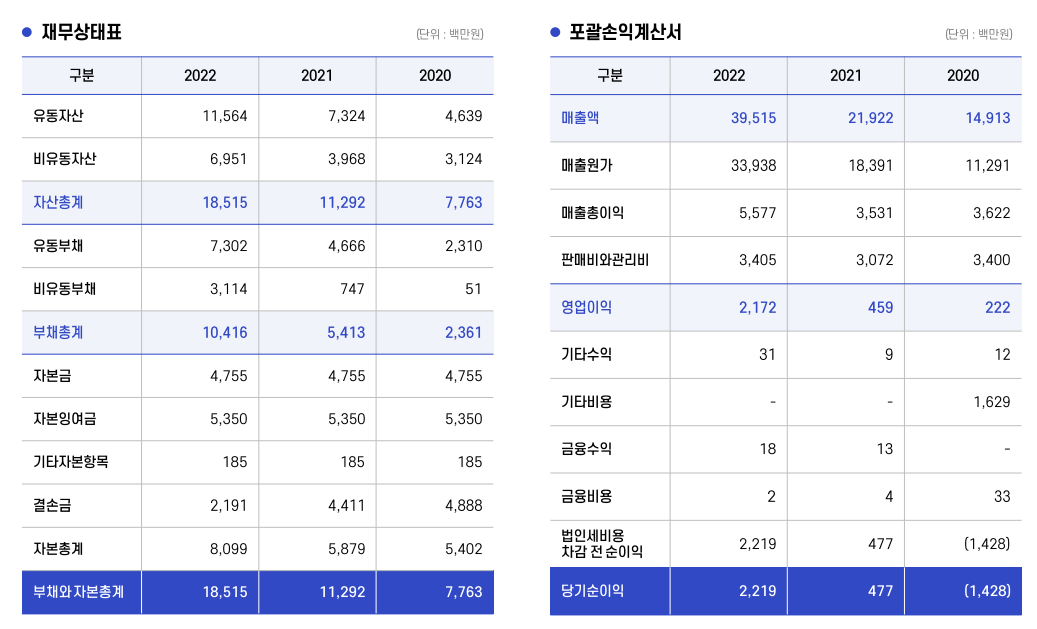
Task: Click the 2,191 결손금 value
Action: 229,505
